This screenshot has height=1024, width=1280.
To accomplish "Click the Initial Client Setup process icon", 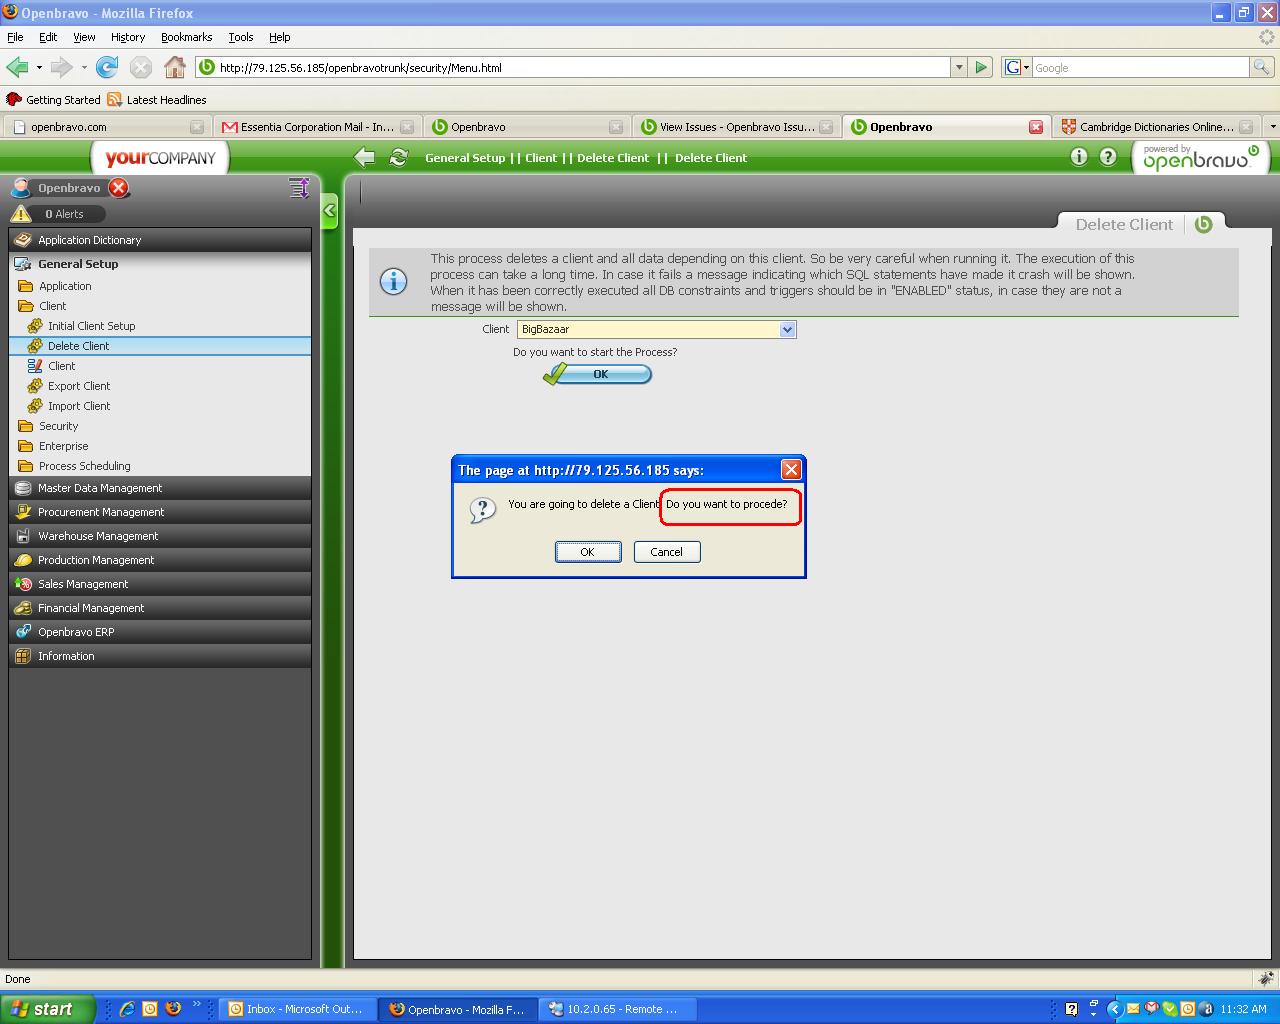I will pos(35,326).
